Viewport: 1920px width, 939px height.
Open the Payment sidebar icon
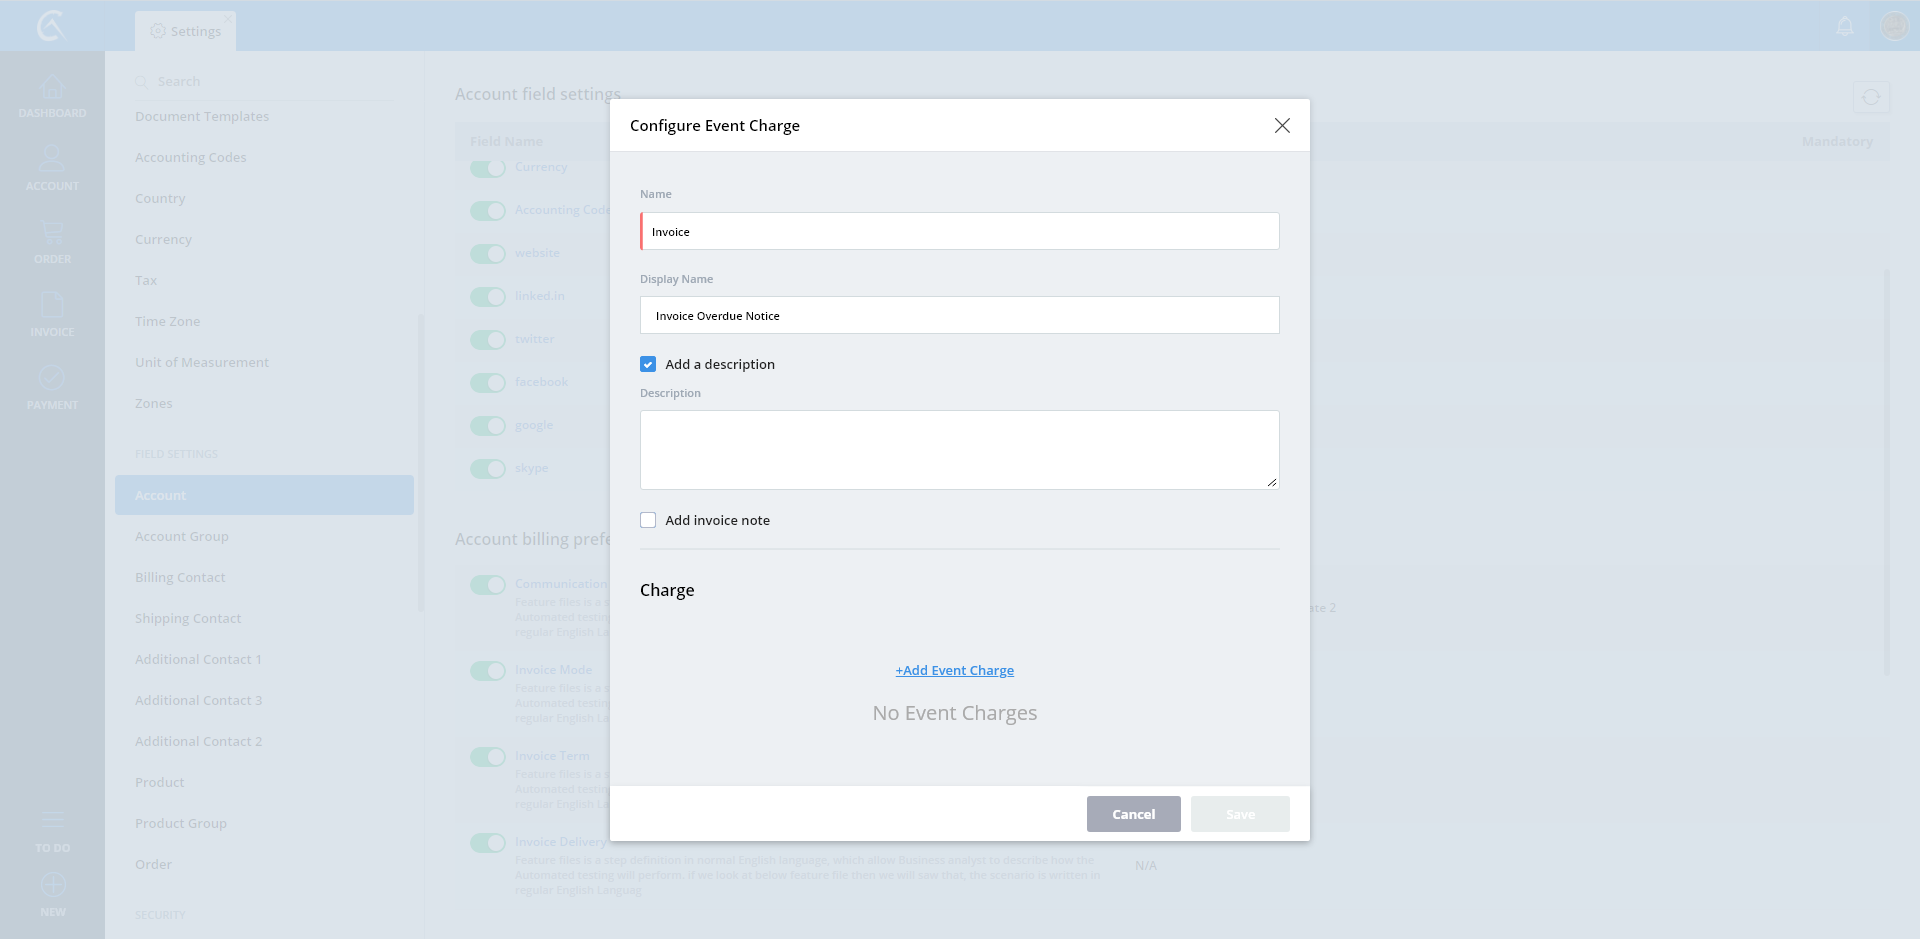coord(52,379)
